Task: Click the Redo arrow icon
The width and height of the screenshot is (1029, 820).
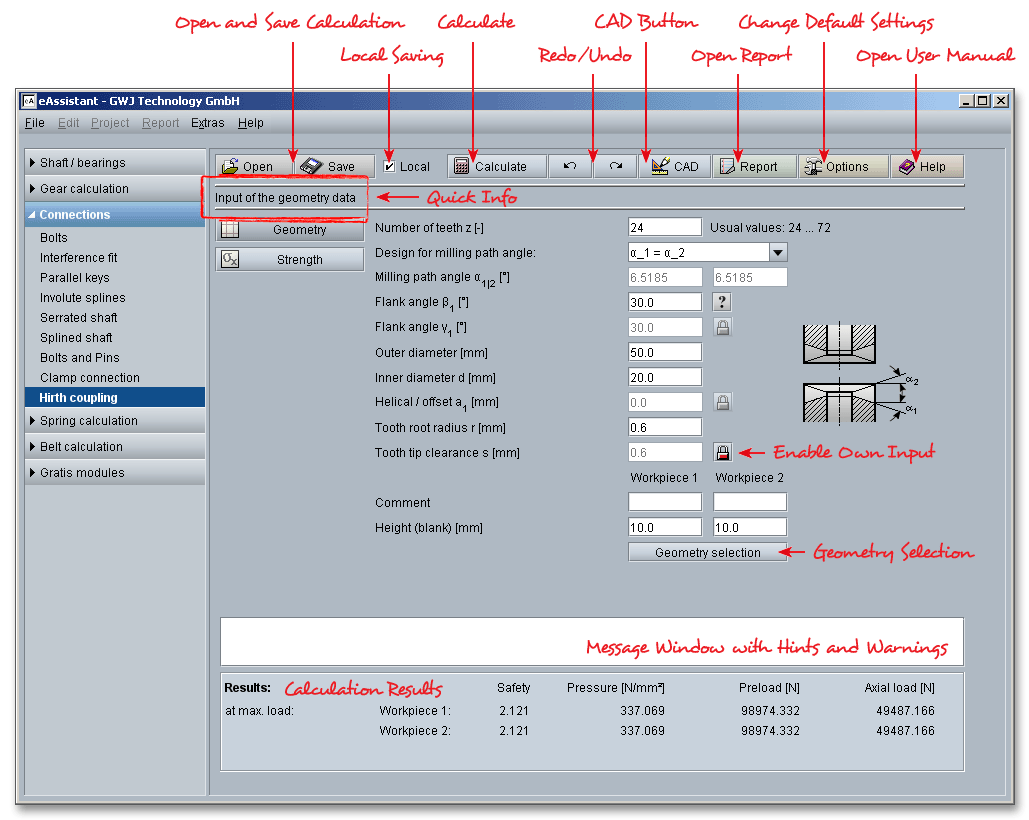Action: click(616, 167)
